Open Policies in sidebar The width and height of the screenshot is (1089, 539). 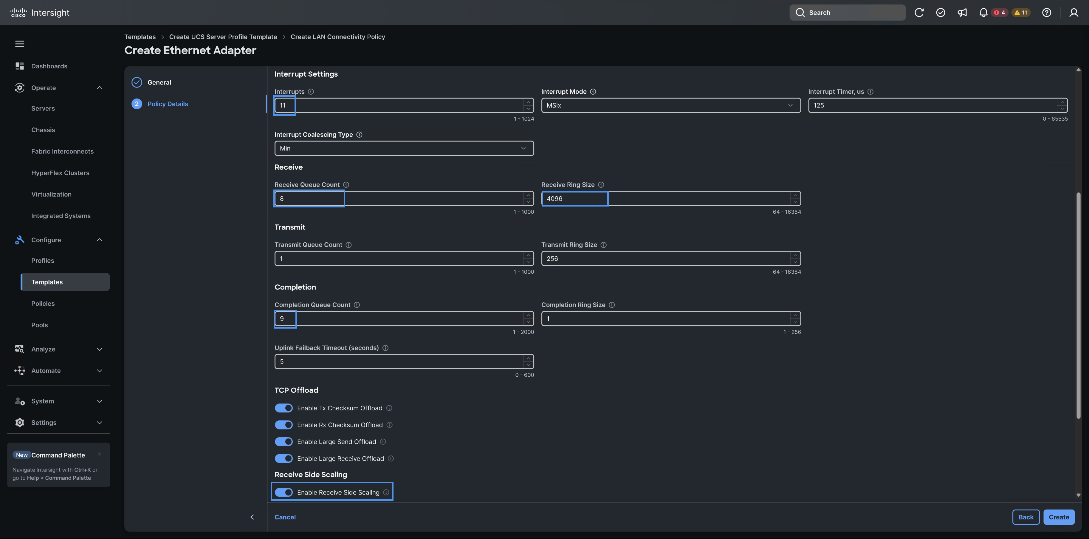(43, 304)
